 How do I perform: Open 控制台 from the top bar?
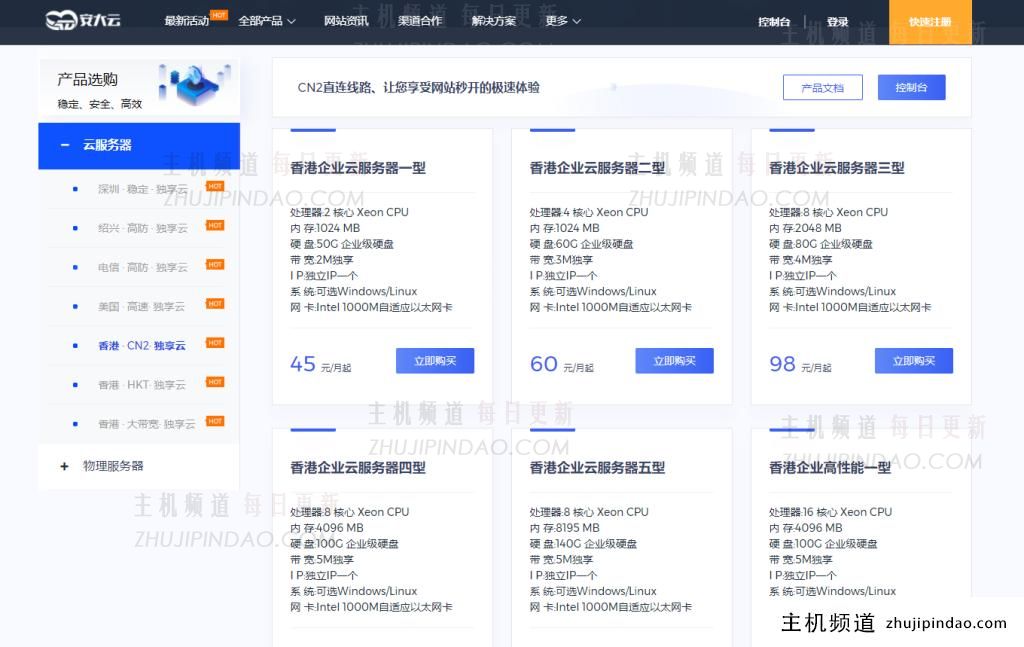tap(773, 19)
